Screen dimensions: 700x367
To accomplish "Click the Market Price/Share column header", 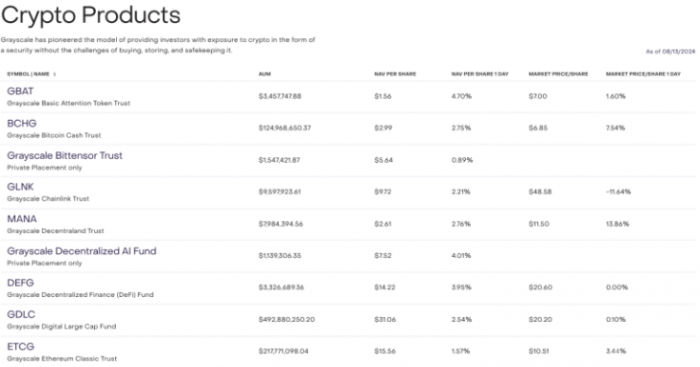I will [558, 74].
